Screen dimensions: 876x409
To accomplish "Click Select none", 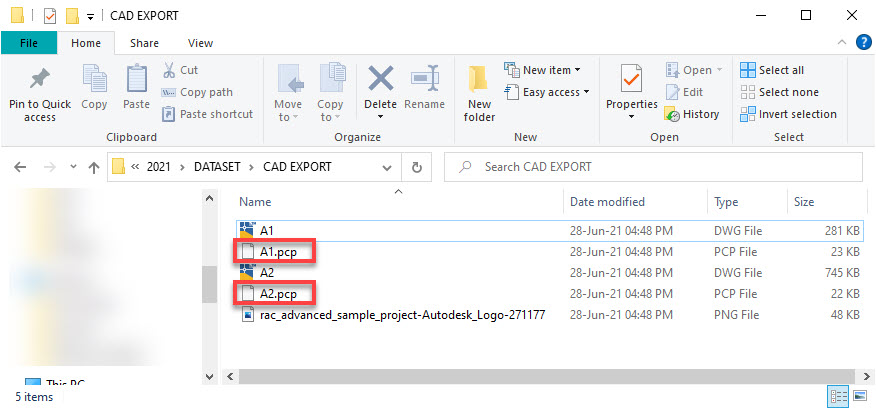I will pos(779,92).
